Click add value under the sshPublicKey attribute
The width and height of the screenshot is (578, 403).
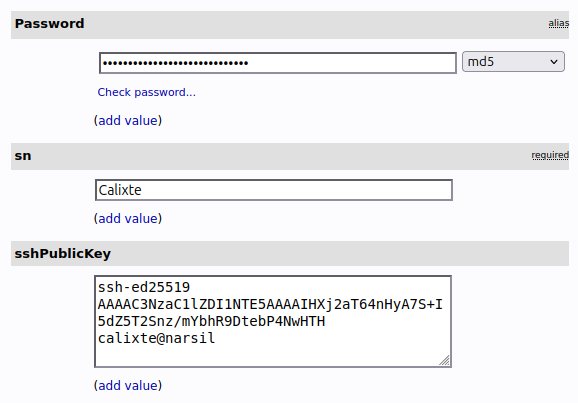(128, 386)
